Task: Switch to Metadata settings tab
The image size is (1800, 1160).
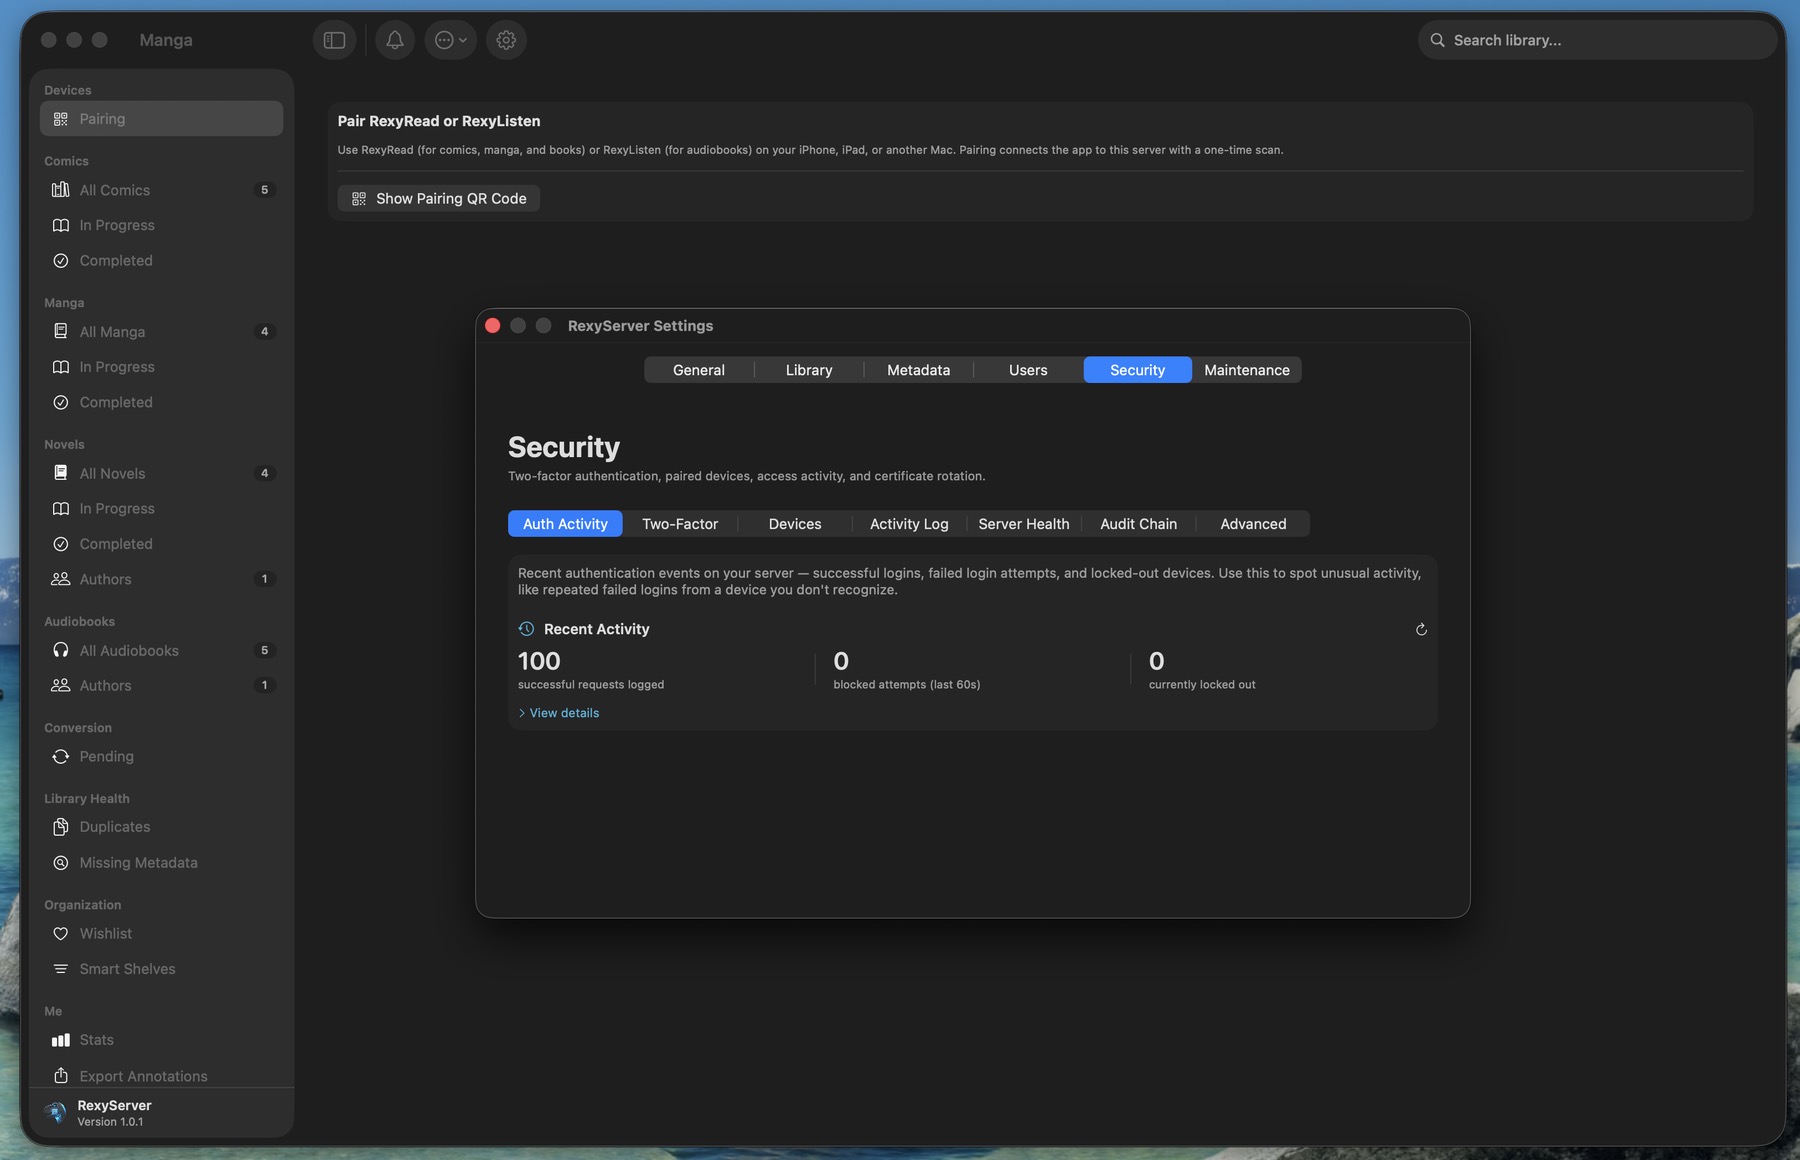Action: pos(918,370)
